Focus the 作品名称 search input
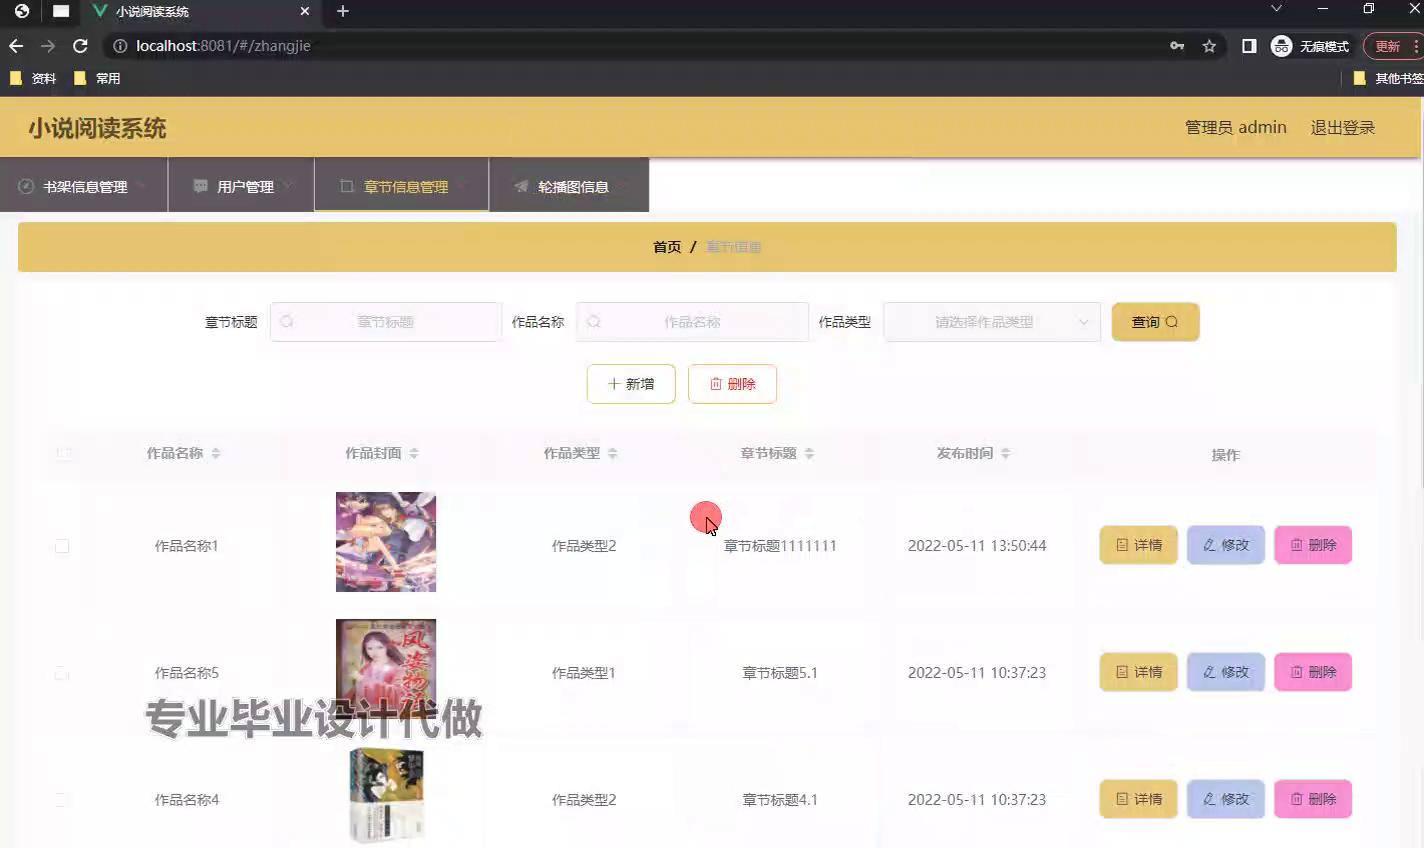Image resolution: width=1424 pixels, height=848 pixels. click(x=692, y=322)
